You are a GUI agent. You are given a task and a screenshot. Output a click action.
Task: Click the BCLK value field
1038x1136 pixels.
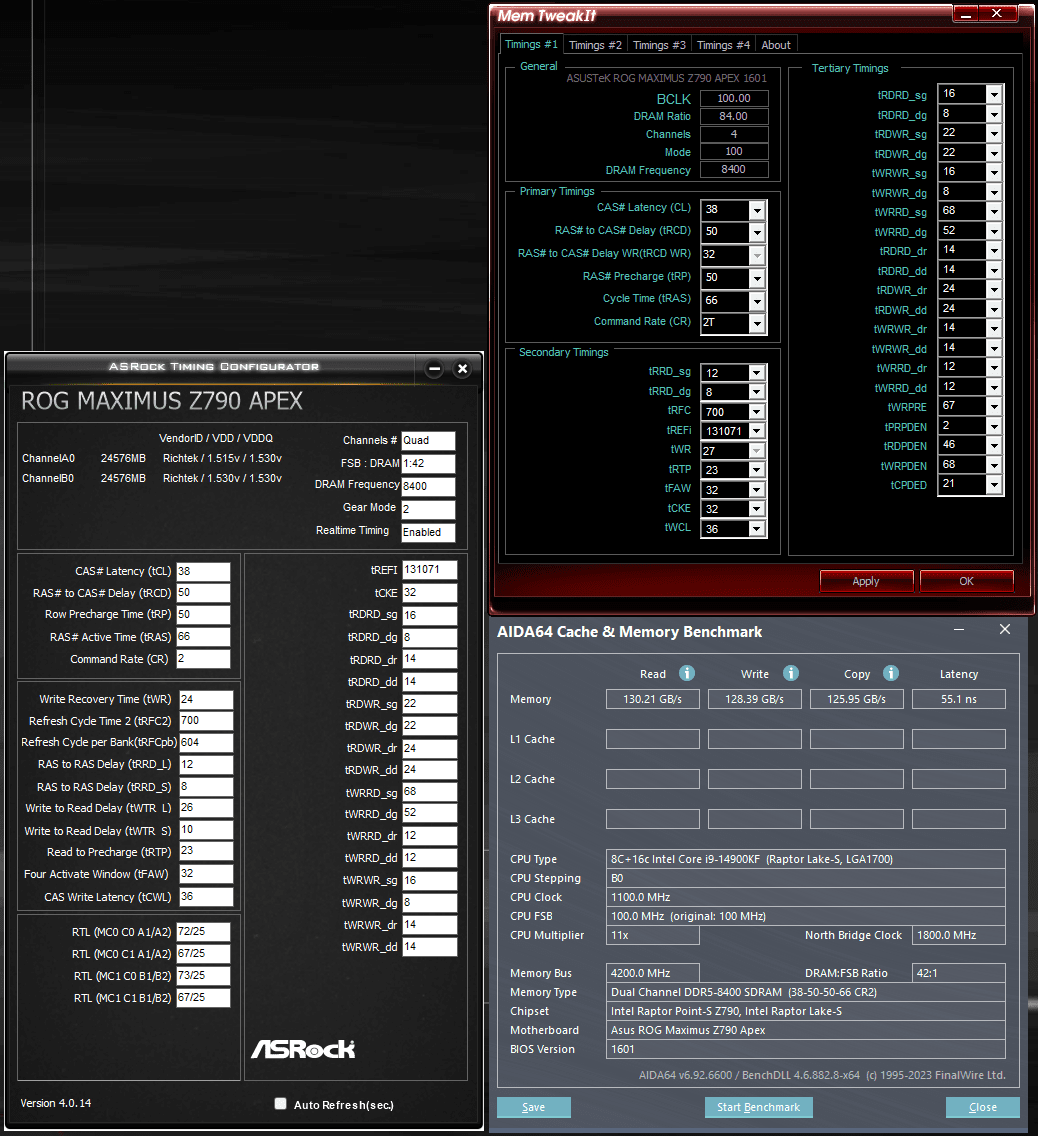(x=734, y=99)
